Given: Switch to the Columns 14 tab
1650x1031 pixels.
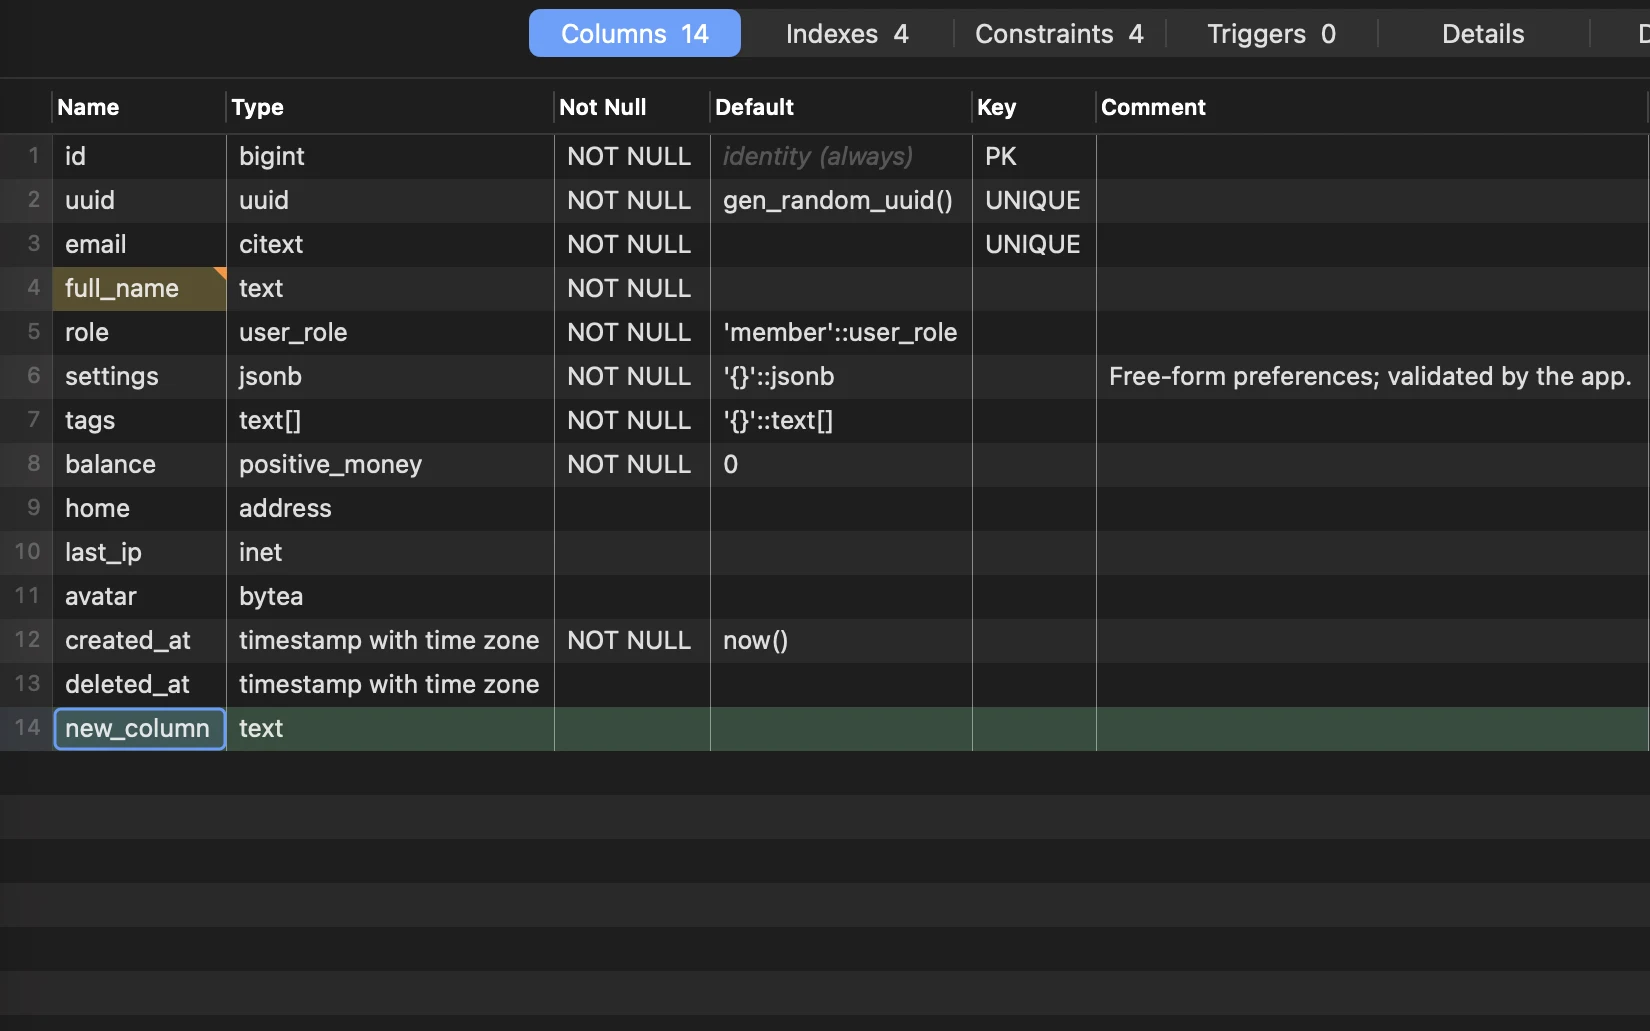Looking at the screenshot, I should coord(634,34).
